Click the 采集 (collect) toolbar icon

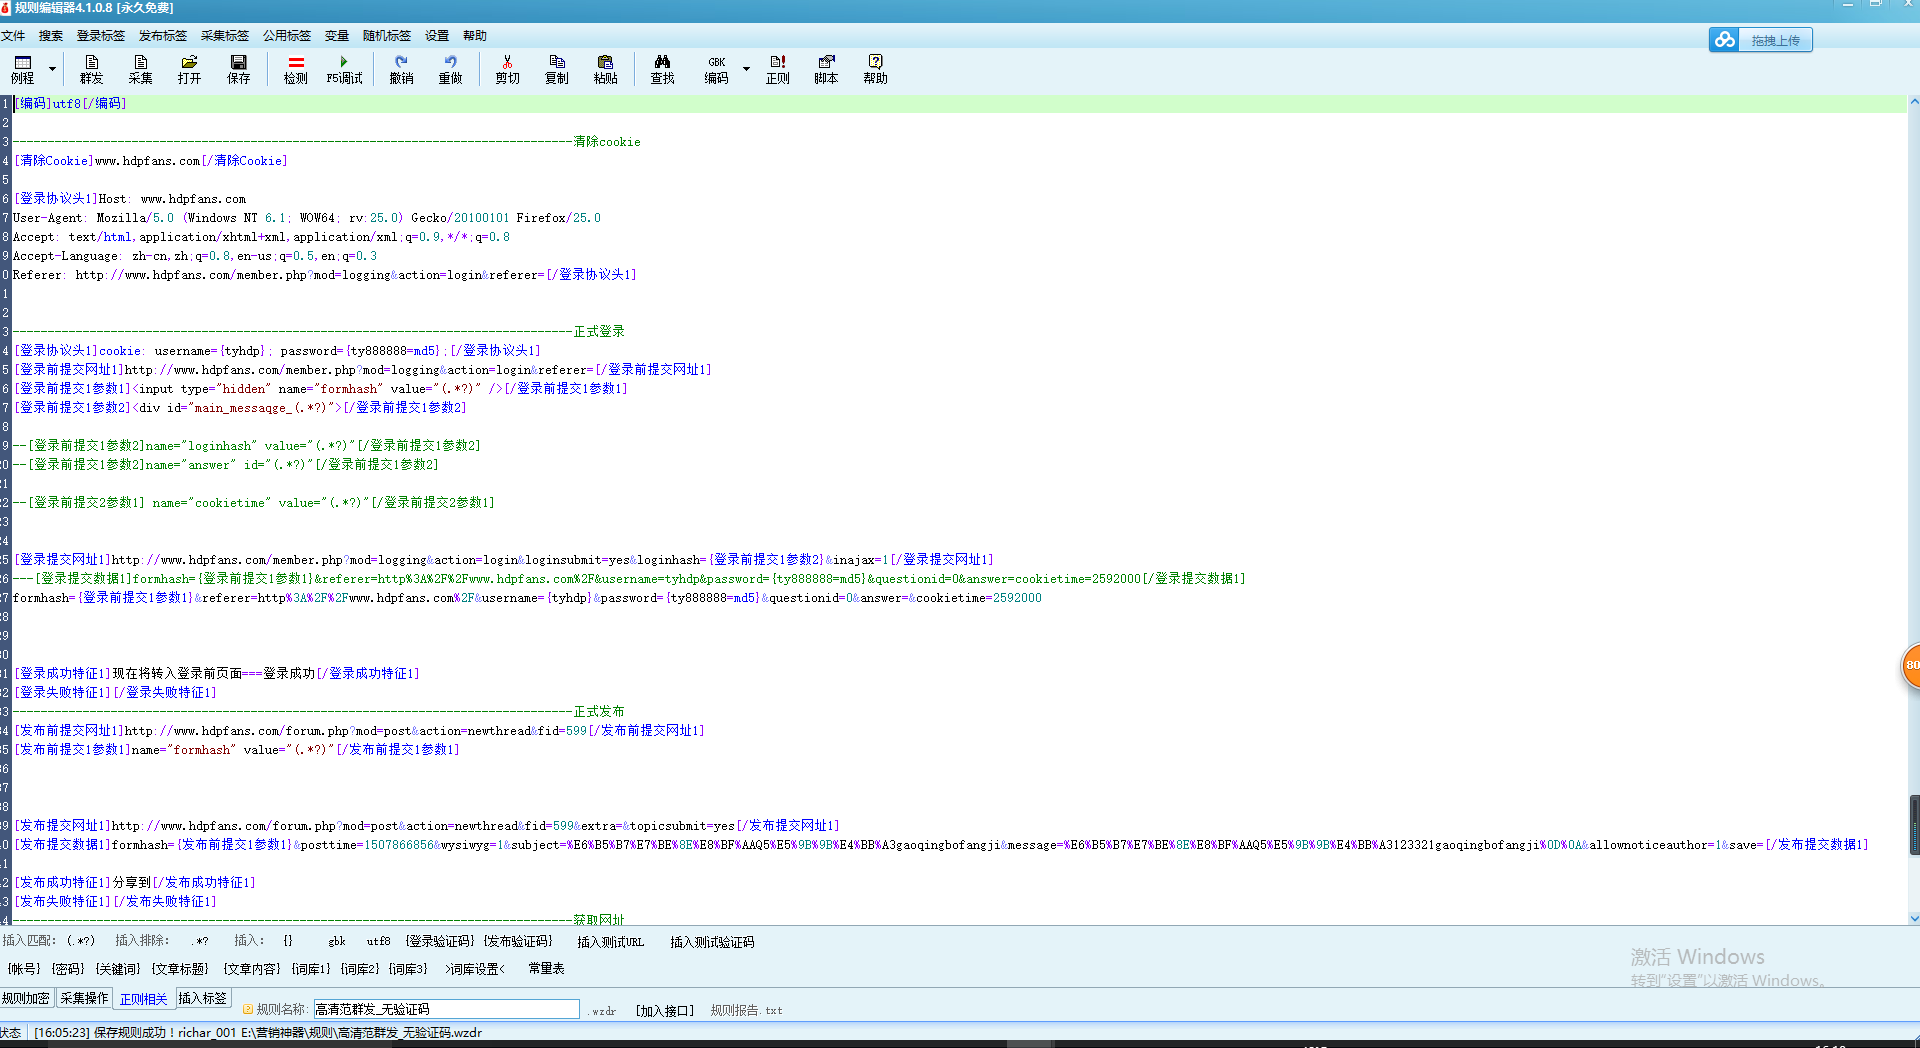click(140, 69)
